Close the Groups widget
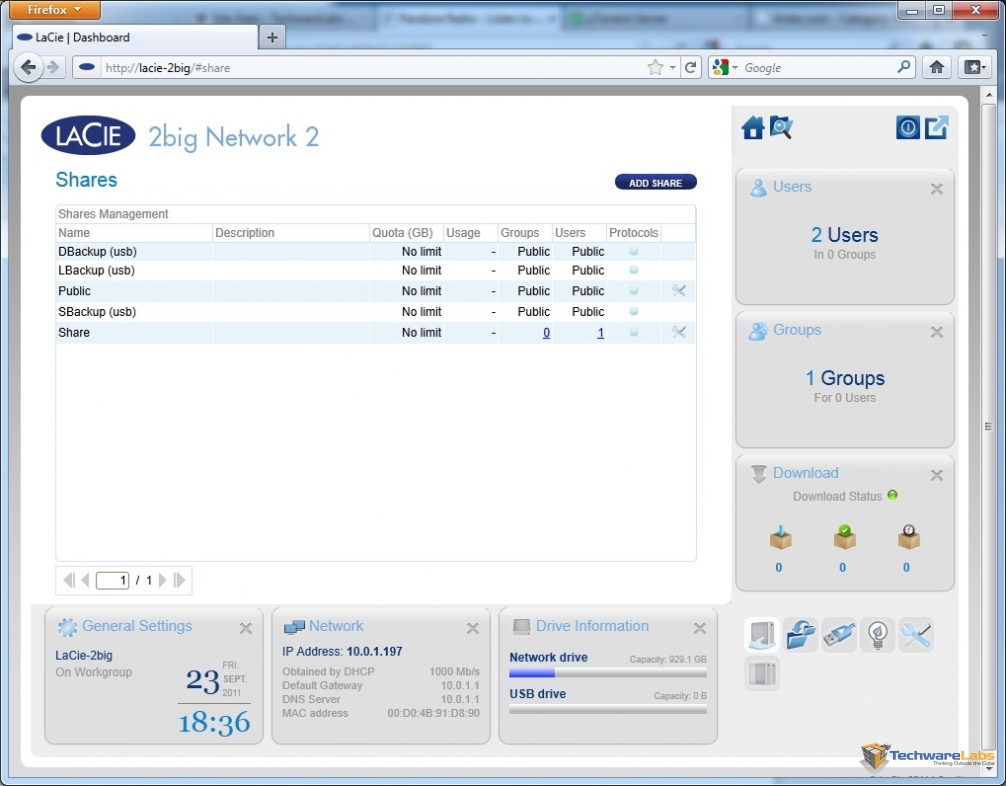The width and height of the screenshot is (1006, 786). 937,332
